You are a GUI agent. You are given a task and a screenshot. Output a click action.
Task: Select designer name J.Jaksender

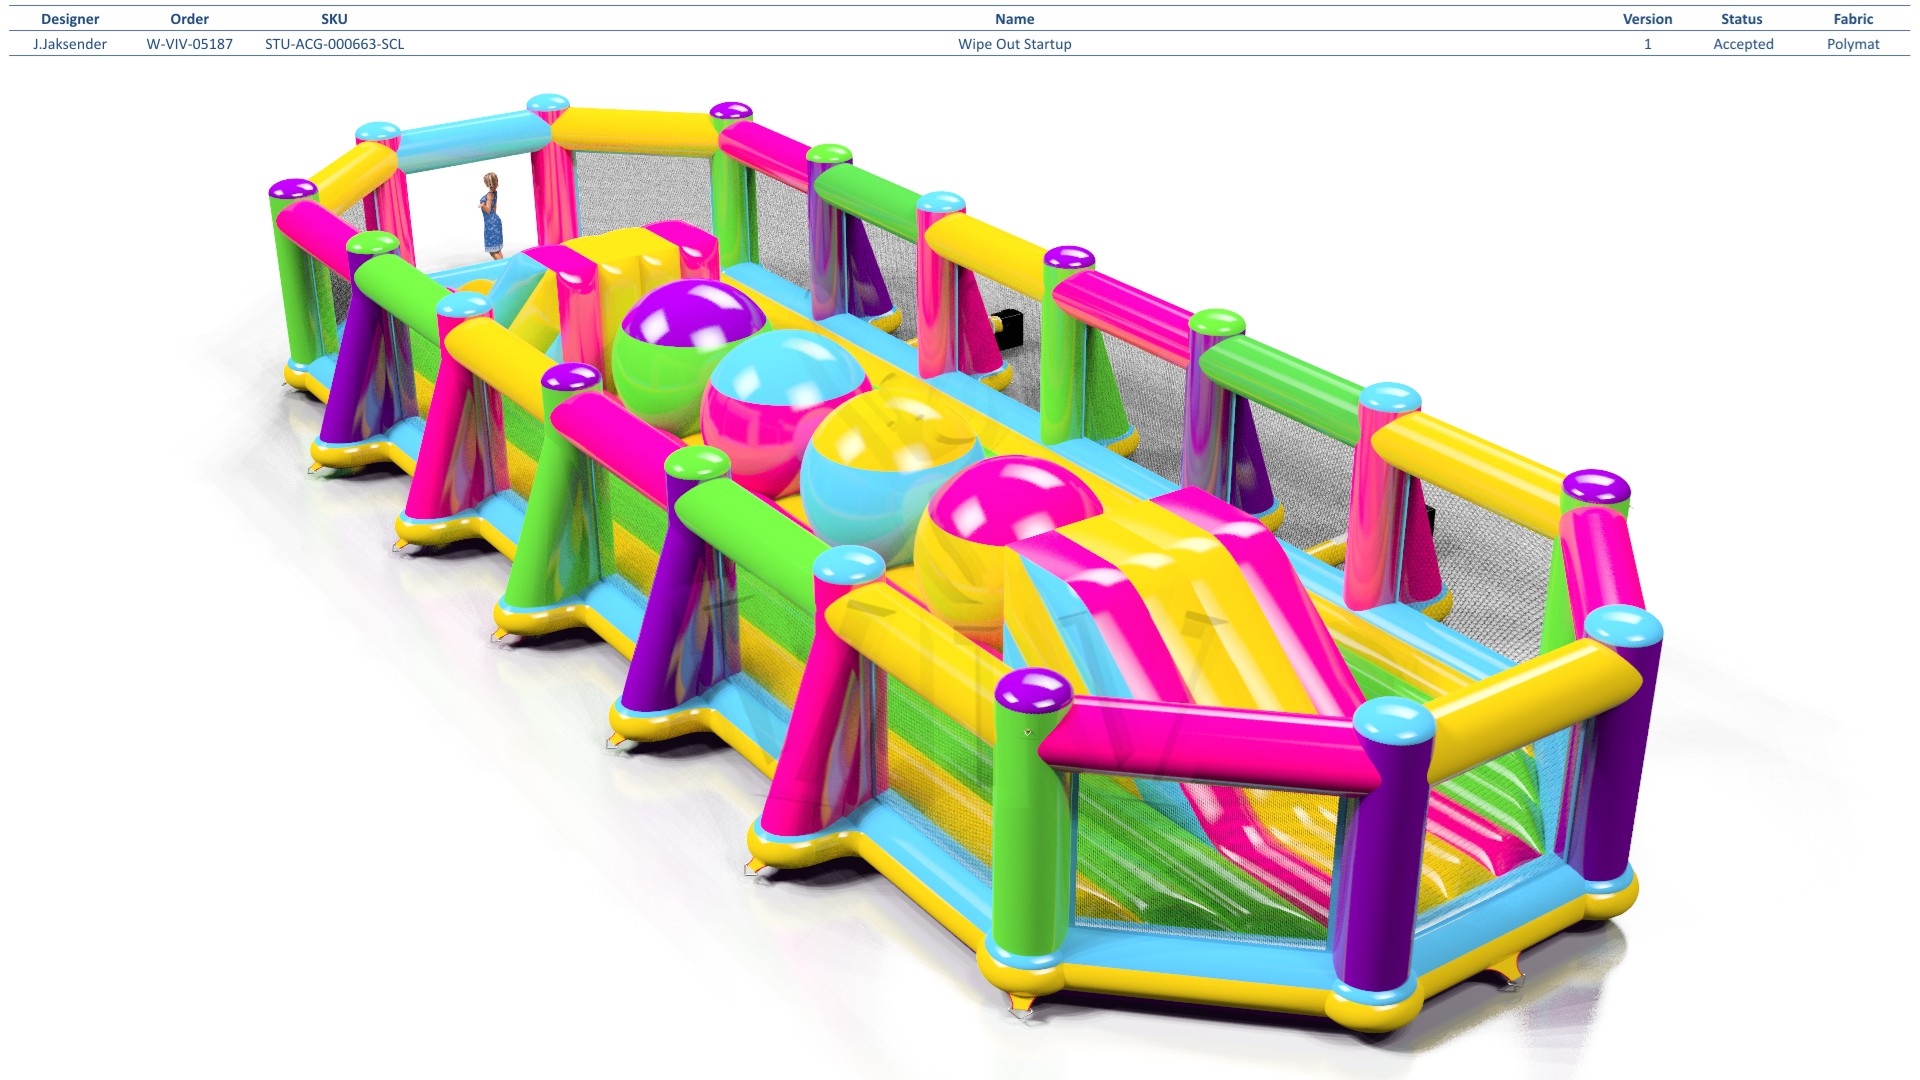point(70,44)
